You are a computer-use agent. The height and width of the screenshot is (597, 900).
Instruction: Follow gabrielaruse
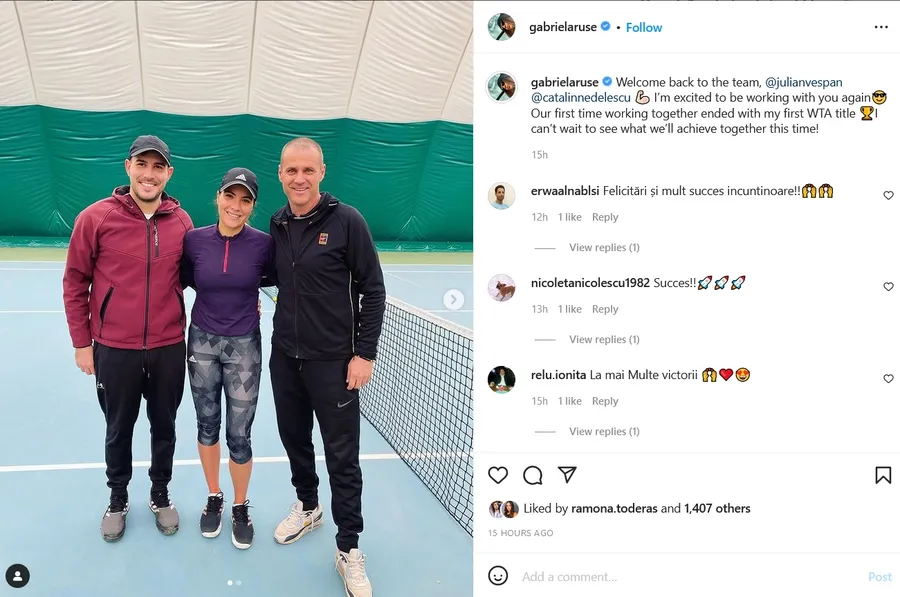(643, 27)
